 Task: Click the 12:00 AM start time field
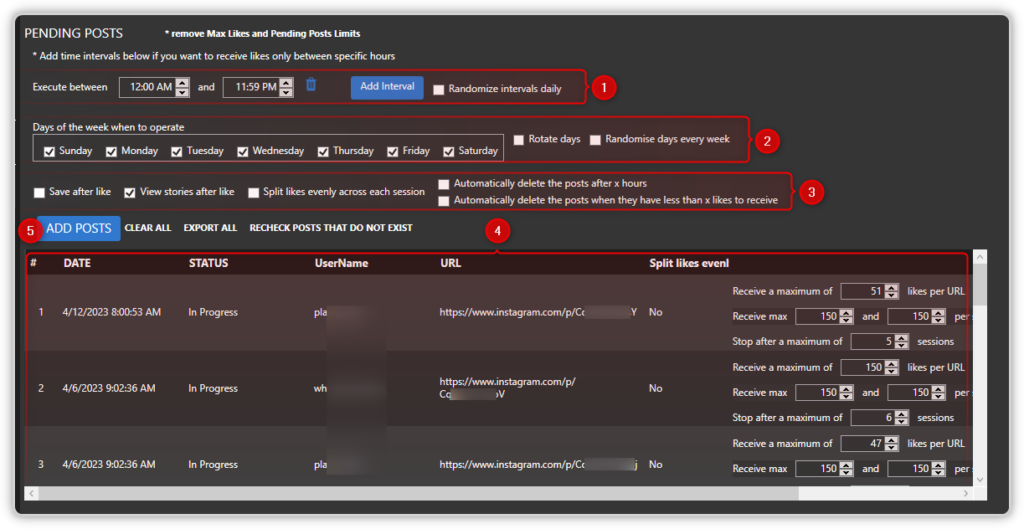[148, 87]
